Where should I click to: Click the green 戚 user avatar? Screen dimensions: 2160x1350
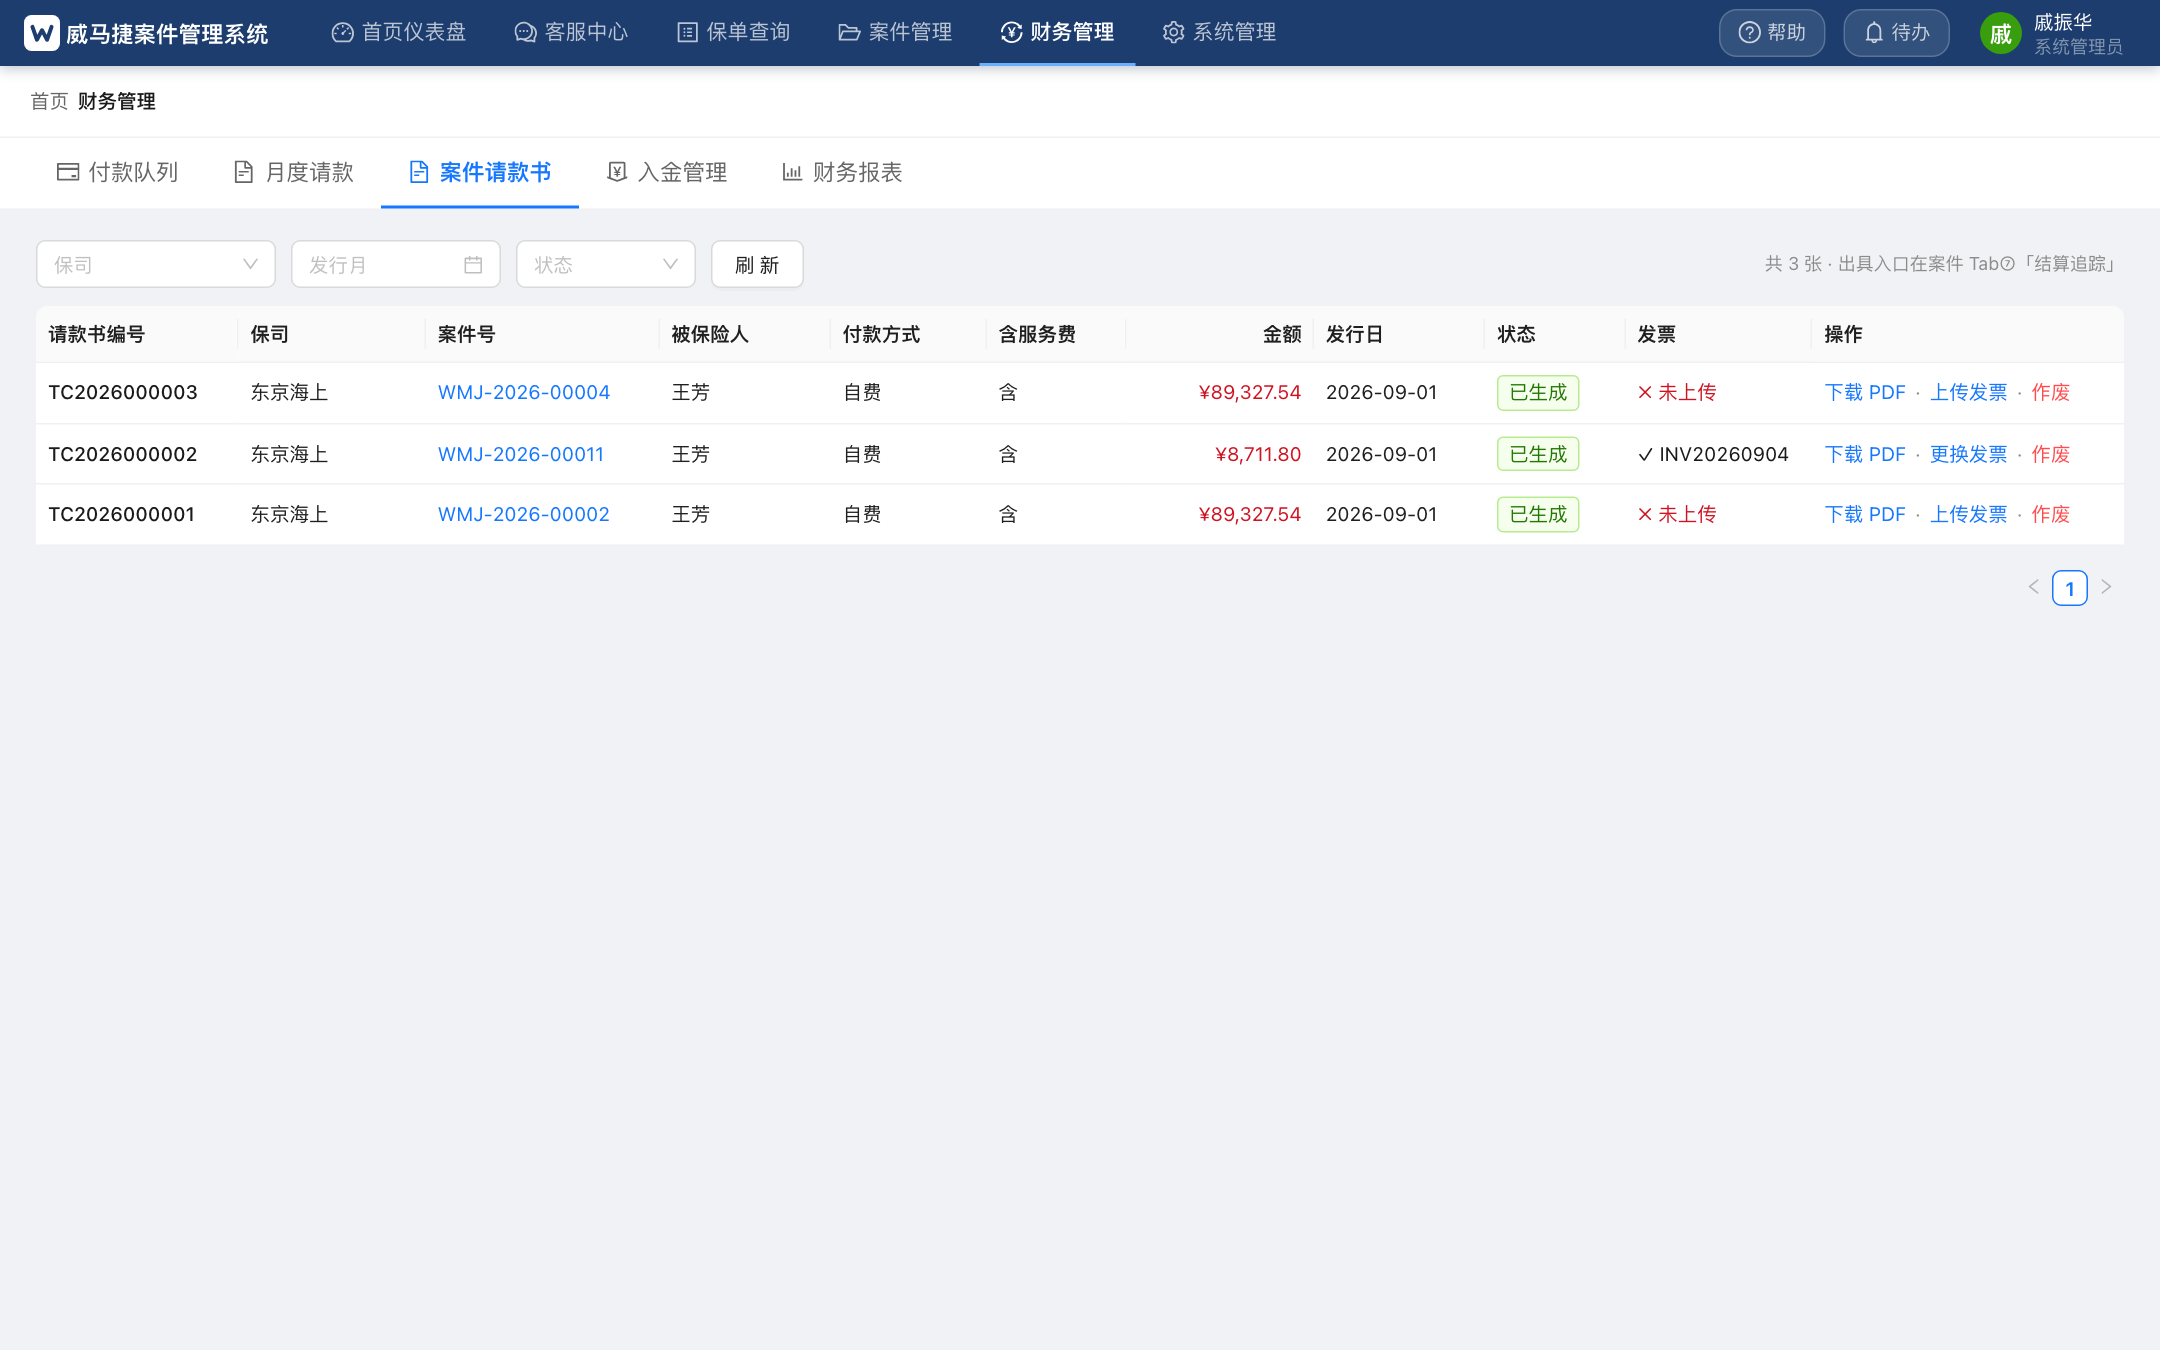[x=2000, y=34]
